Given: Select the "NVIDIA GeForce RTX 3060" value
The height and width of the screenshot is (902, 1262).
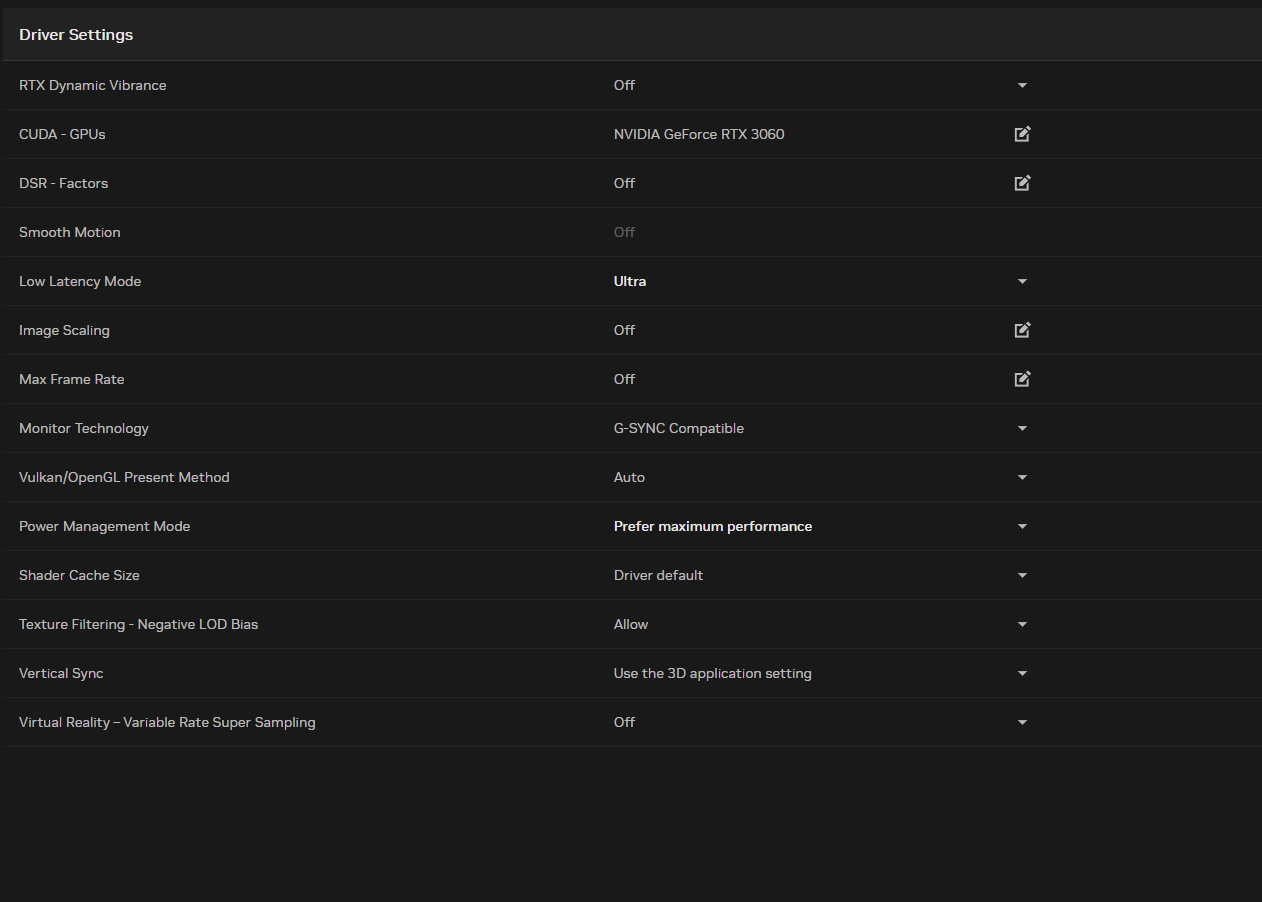Looking at the screenshot, I should [698, 134].
